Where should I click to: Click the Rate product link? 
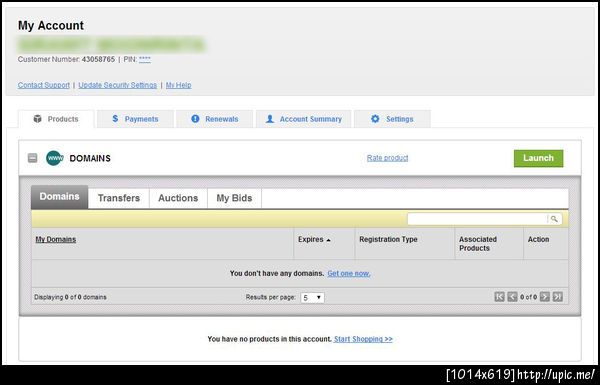pyautogui.click(x=387, y=158)
